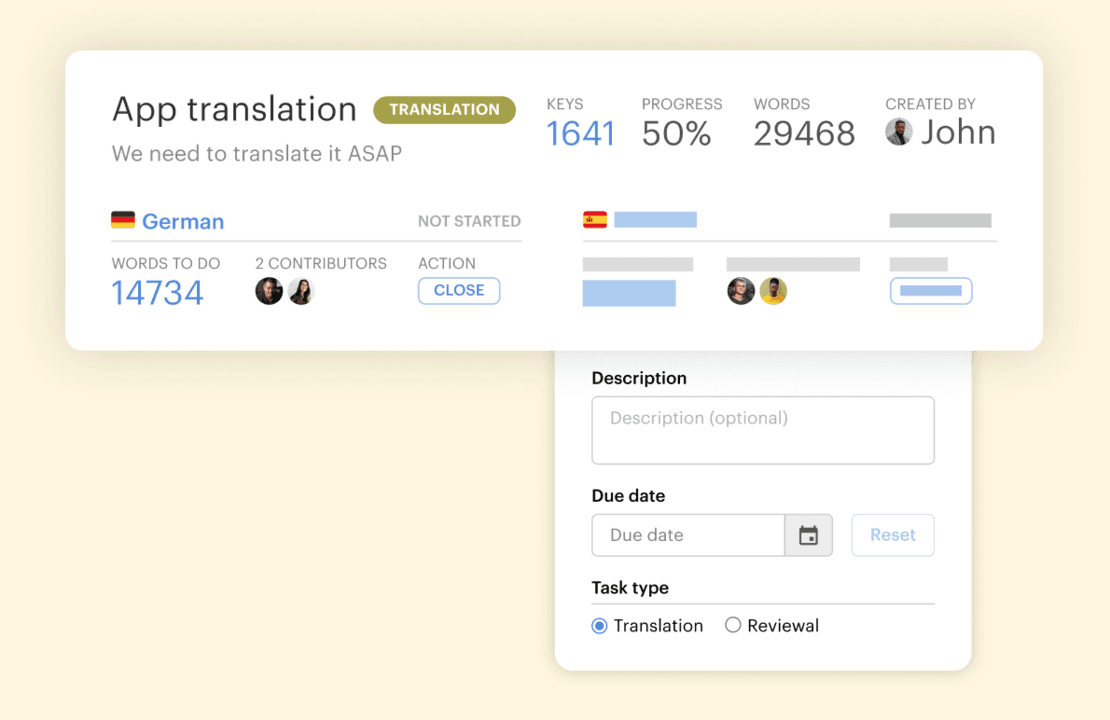The width and height of the screenshot is (1110, 720).
Task: Click the Spanish task action button placeholder
Action: tap(931, 291)
